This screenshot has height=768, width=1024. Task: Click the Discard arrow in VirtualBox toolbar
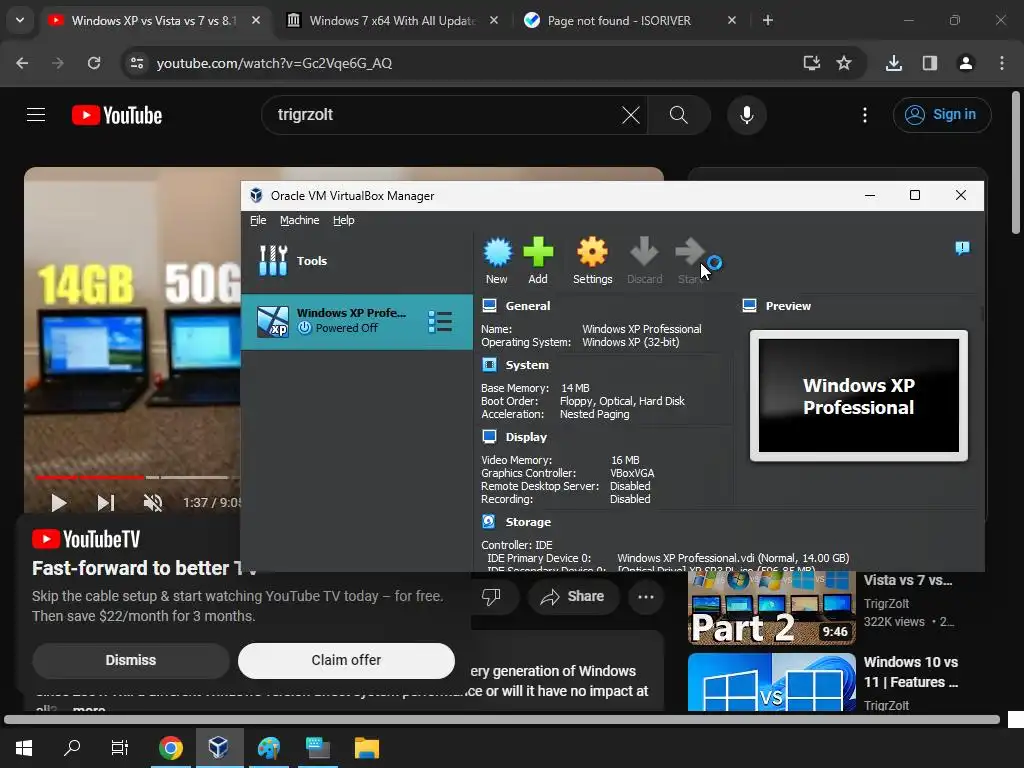point(645,261)
